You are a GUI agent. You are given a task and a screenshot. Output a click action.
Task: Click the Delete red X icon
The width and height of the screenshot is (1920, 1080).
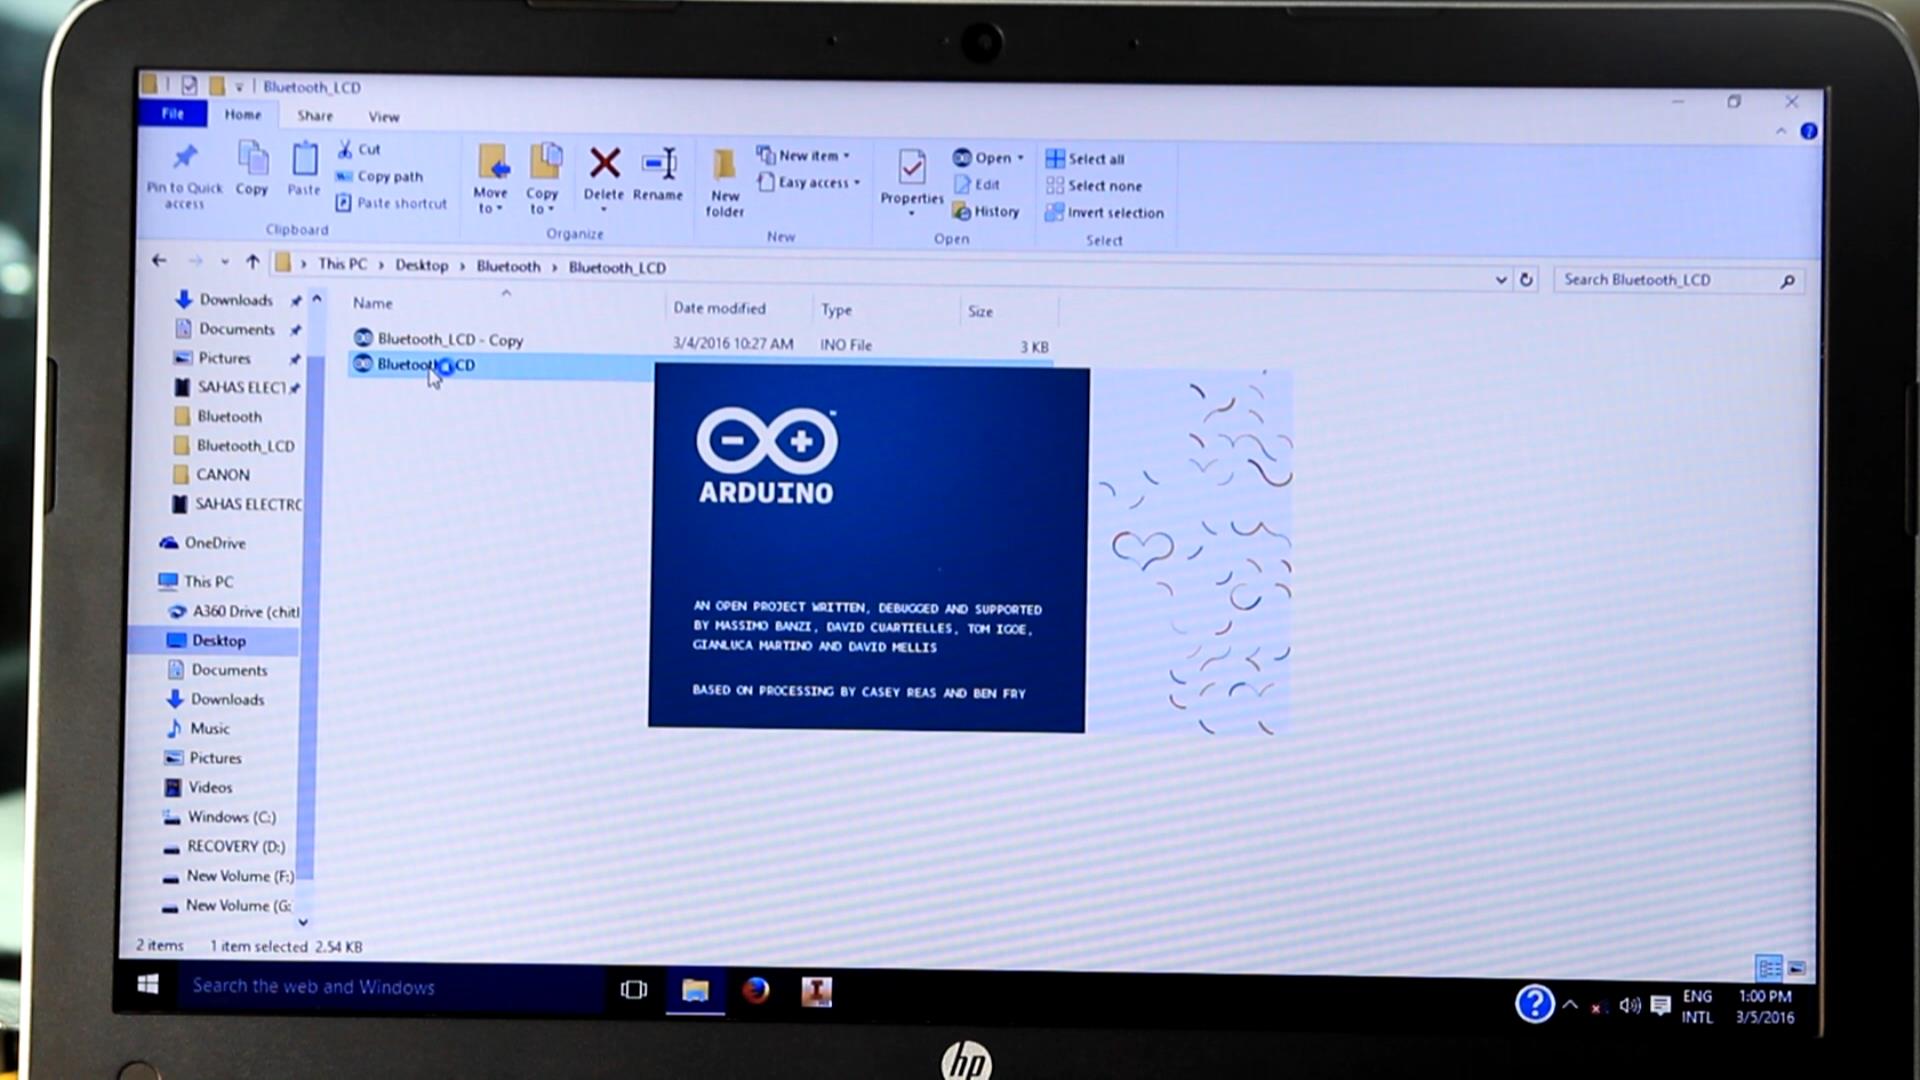pos(604,163)
